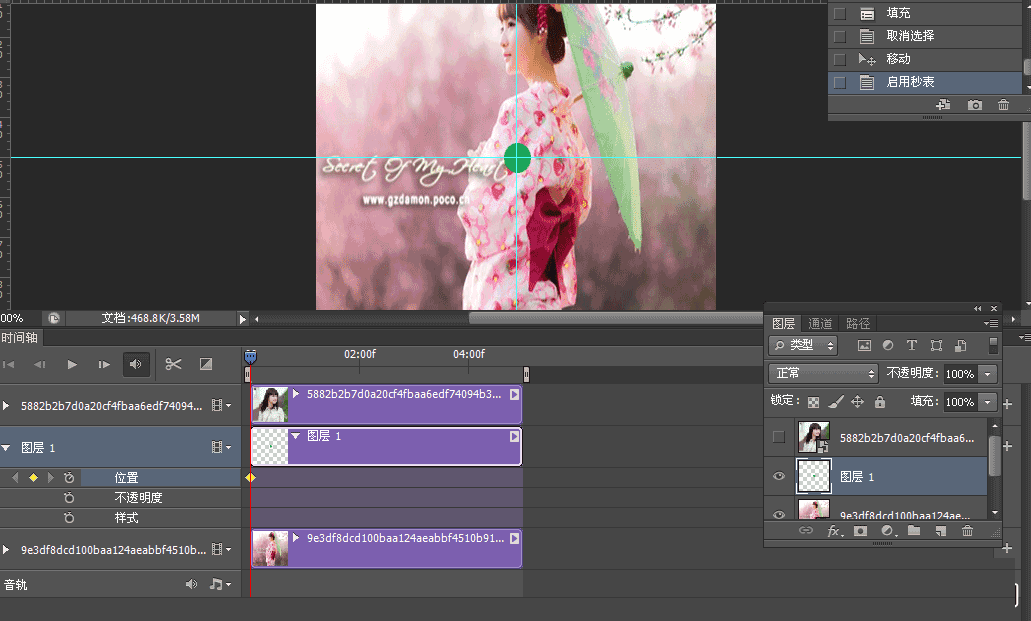
Task: Toggle timeline audio playback speaker button
Action: (x=136, y=364)
